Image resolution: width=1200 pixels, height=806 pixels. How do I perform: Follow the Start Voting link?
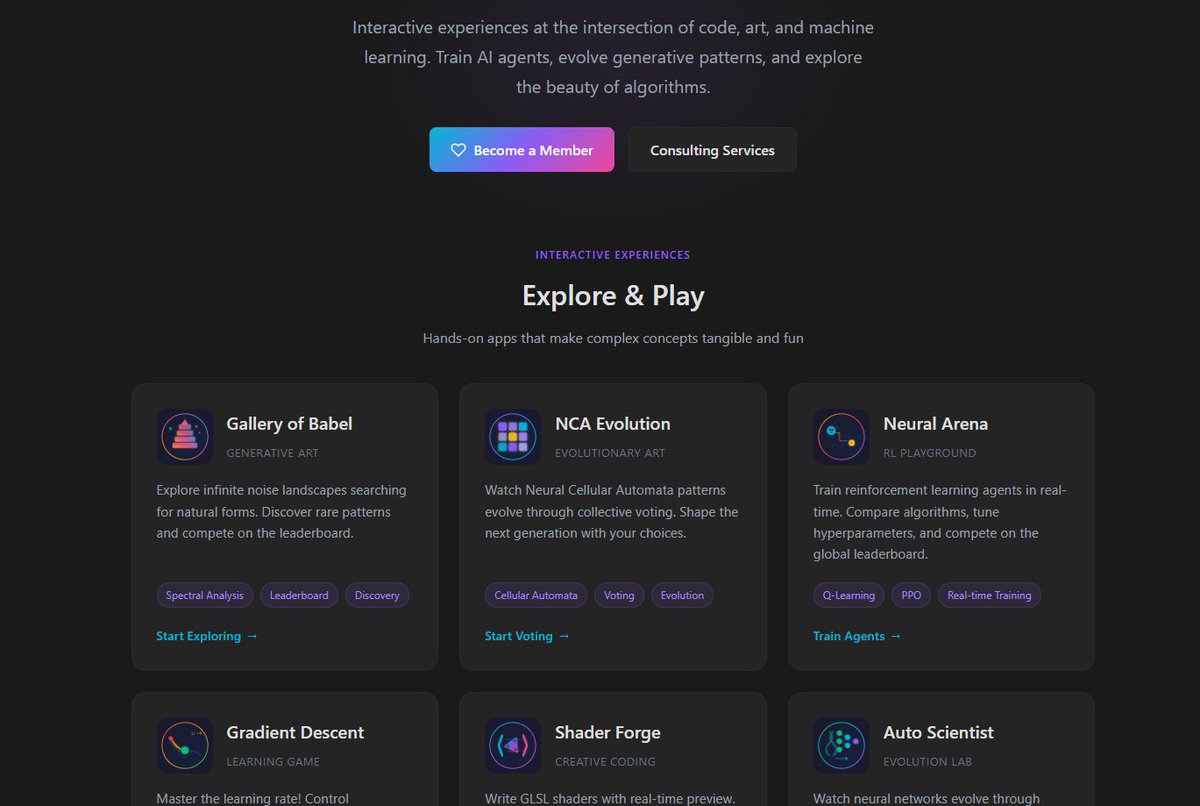pyautogui.click(x=527, y=636)
